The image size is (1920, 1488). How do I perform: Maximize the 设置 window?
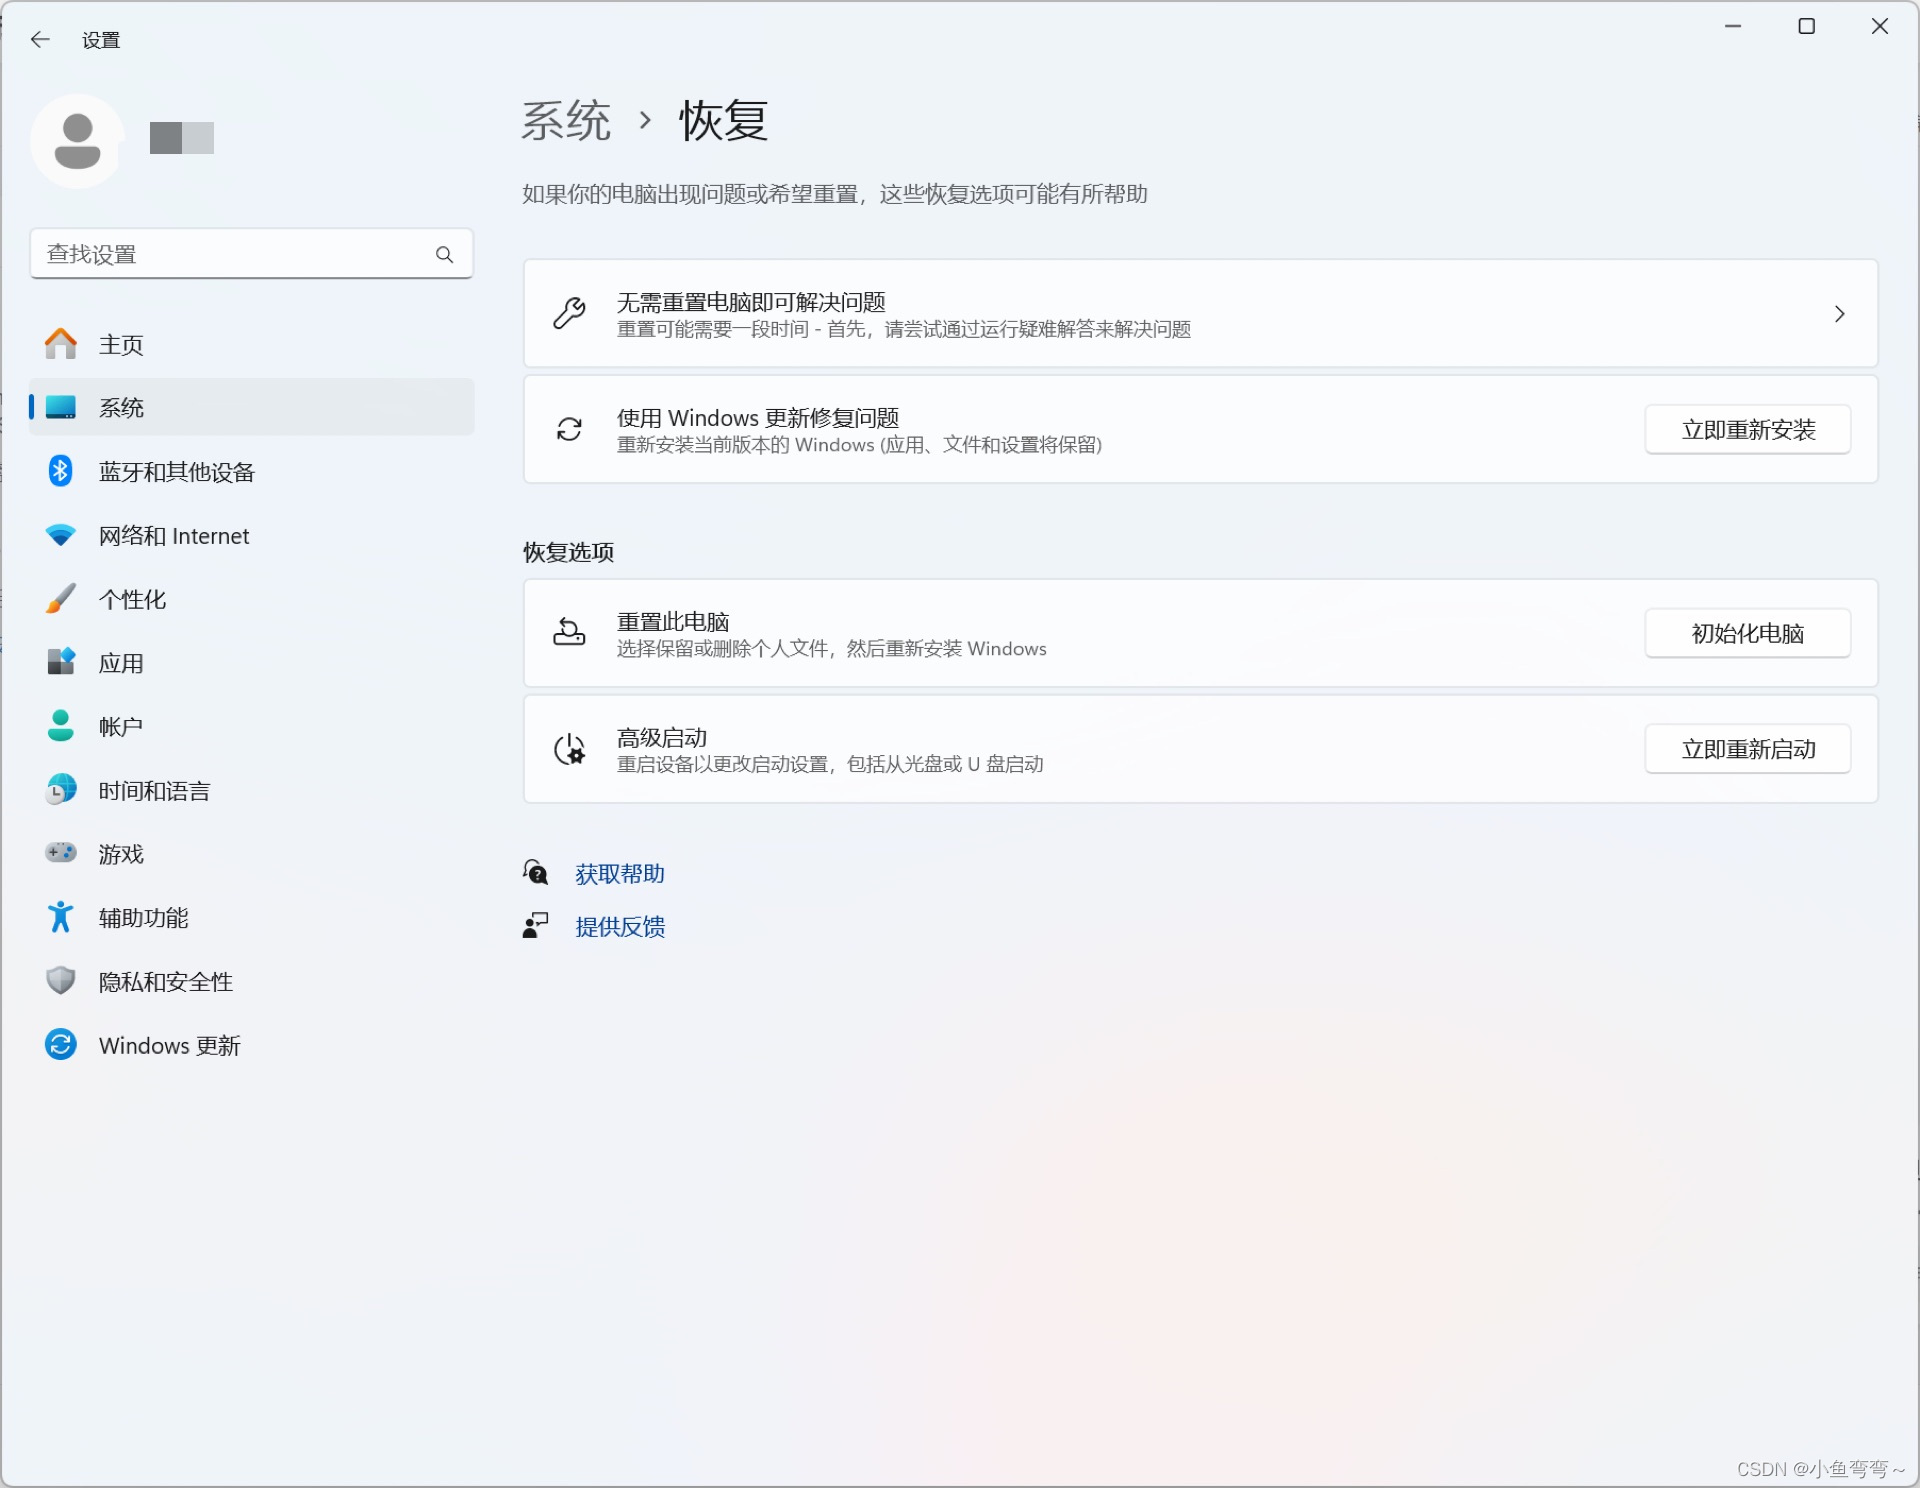point(1806,27)
